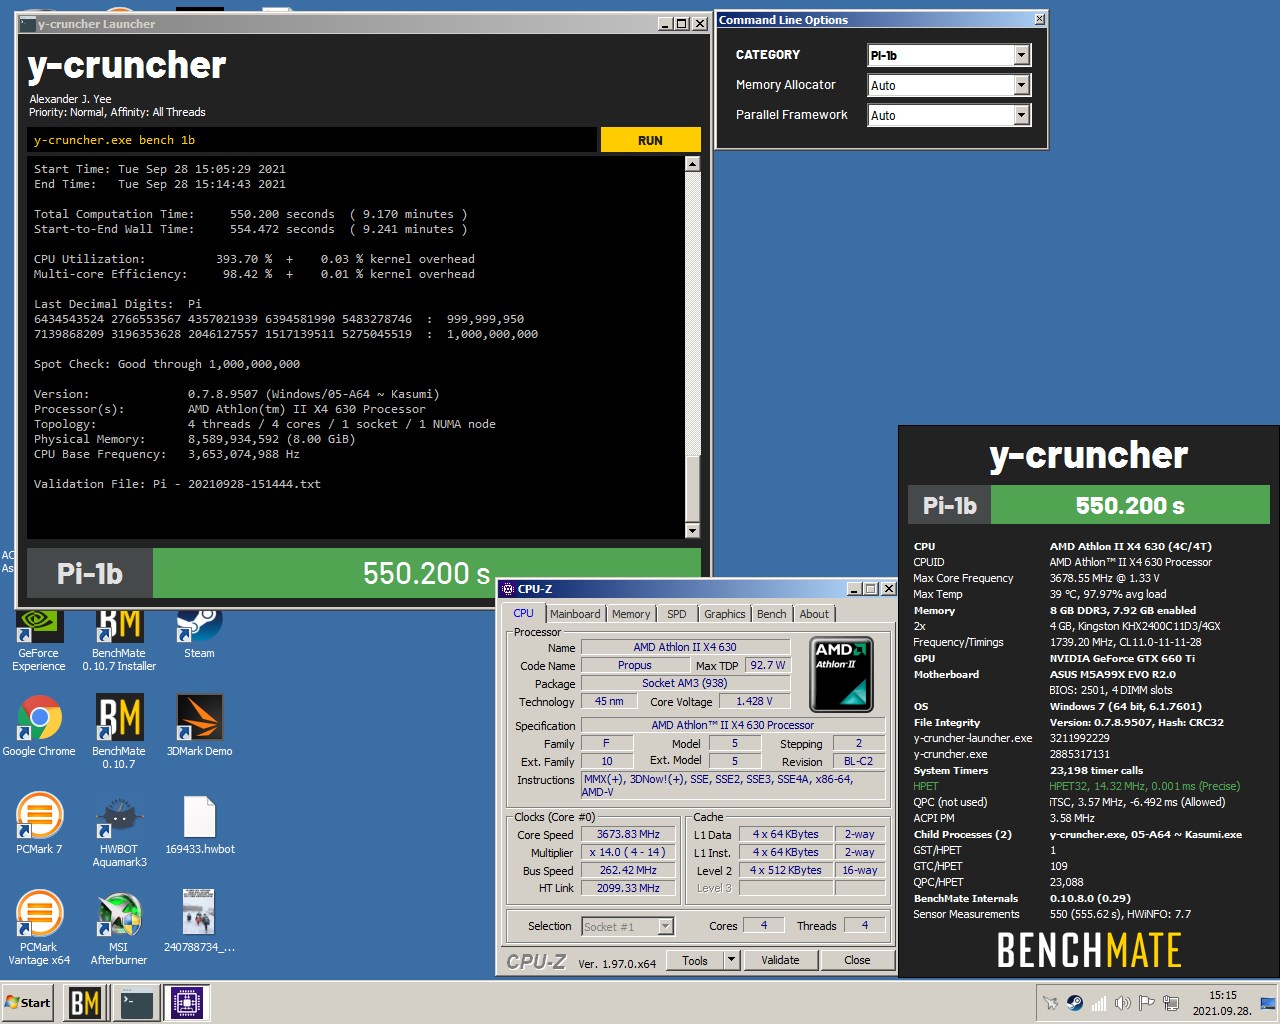1280x1024 pixels.
Task: Switch to the Bench tab in CPU-Z
Action: [771, 614]
